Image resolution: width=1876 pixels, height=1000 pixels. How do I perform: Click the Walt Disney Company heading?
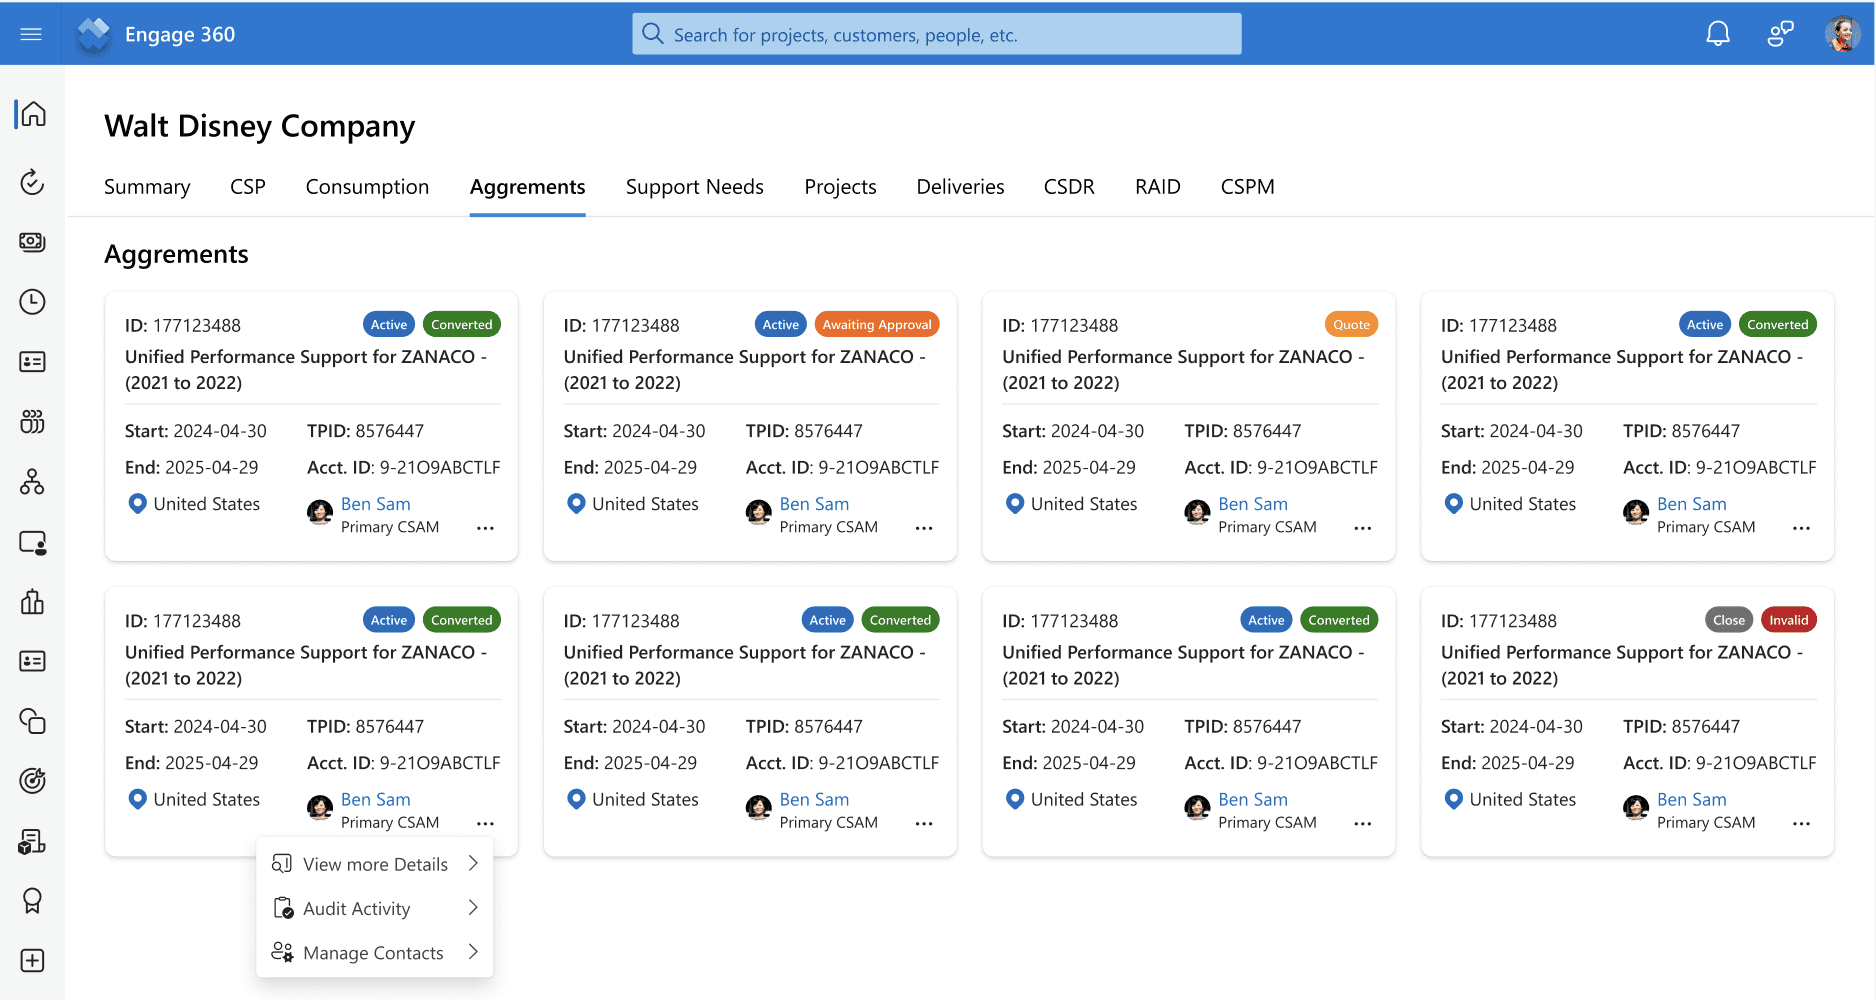click(x=259, y=127)
